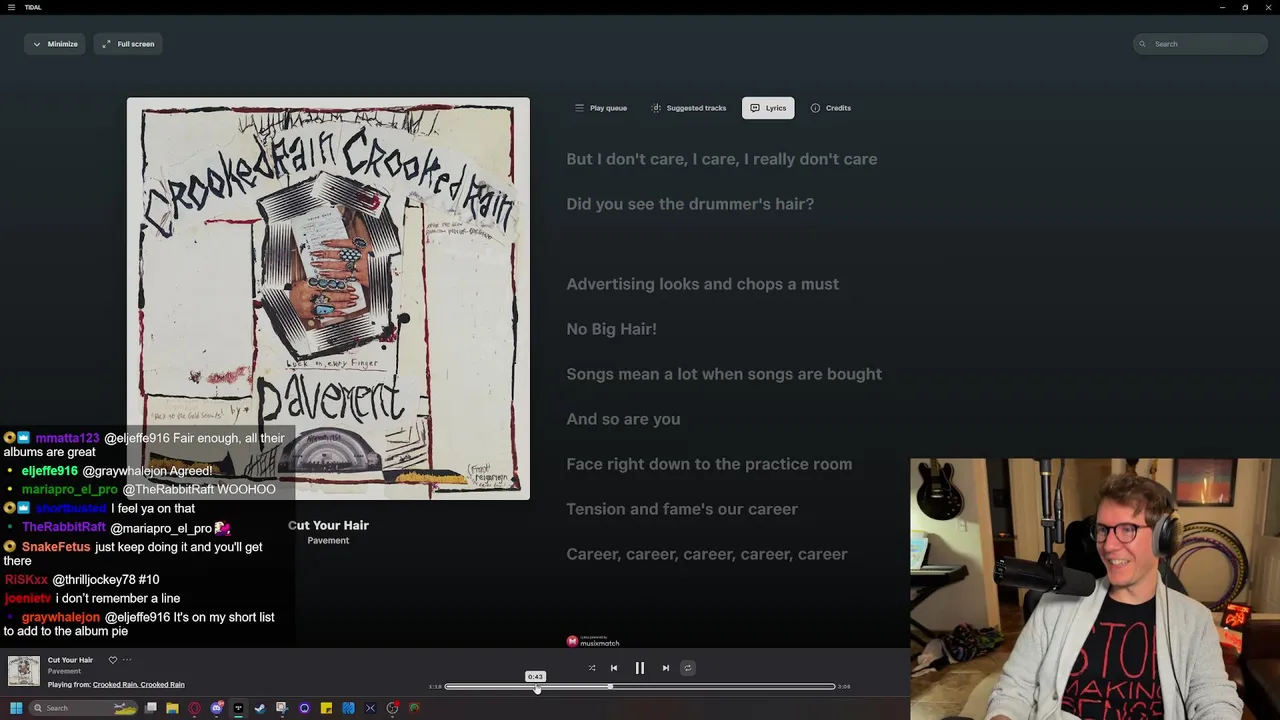
Task: Open Discord from the taskbar
Action: 217,708
